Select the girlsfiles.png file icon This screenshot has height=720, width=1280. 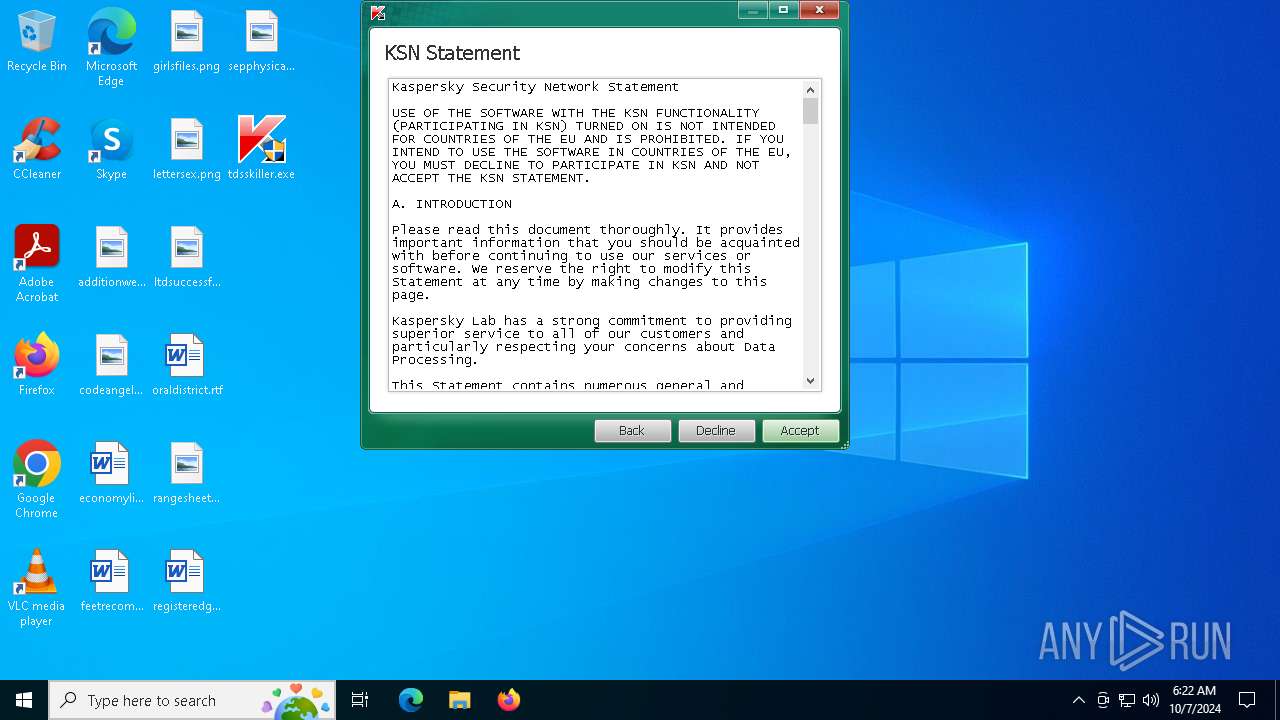(x=186, y=42)
